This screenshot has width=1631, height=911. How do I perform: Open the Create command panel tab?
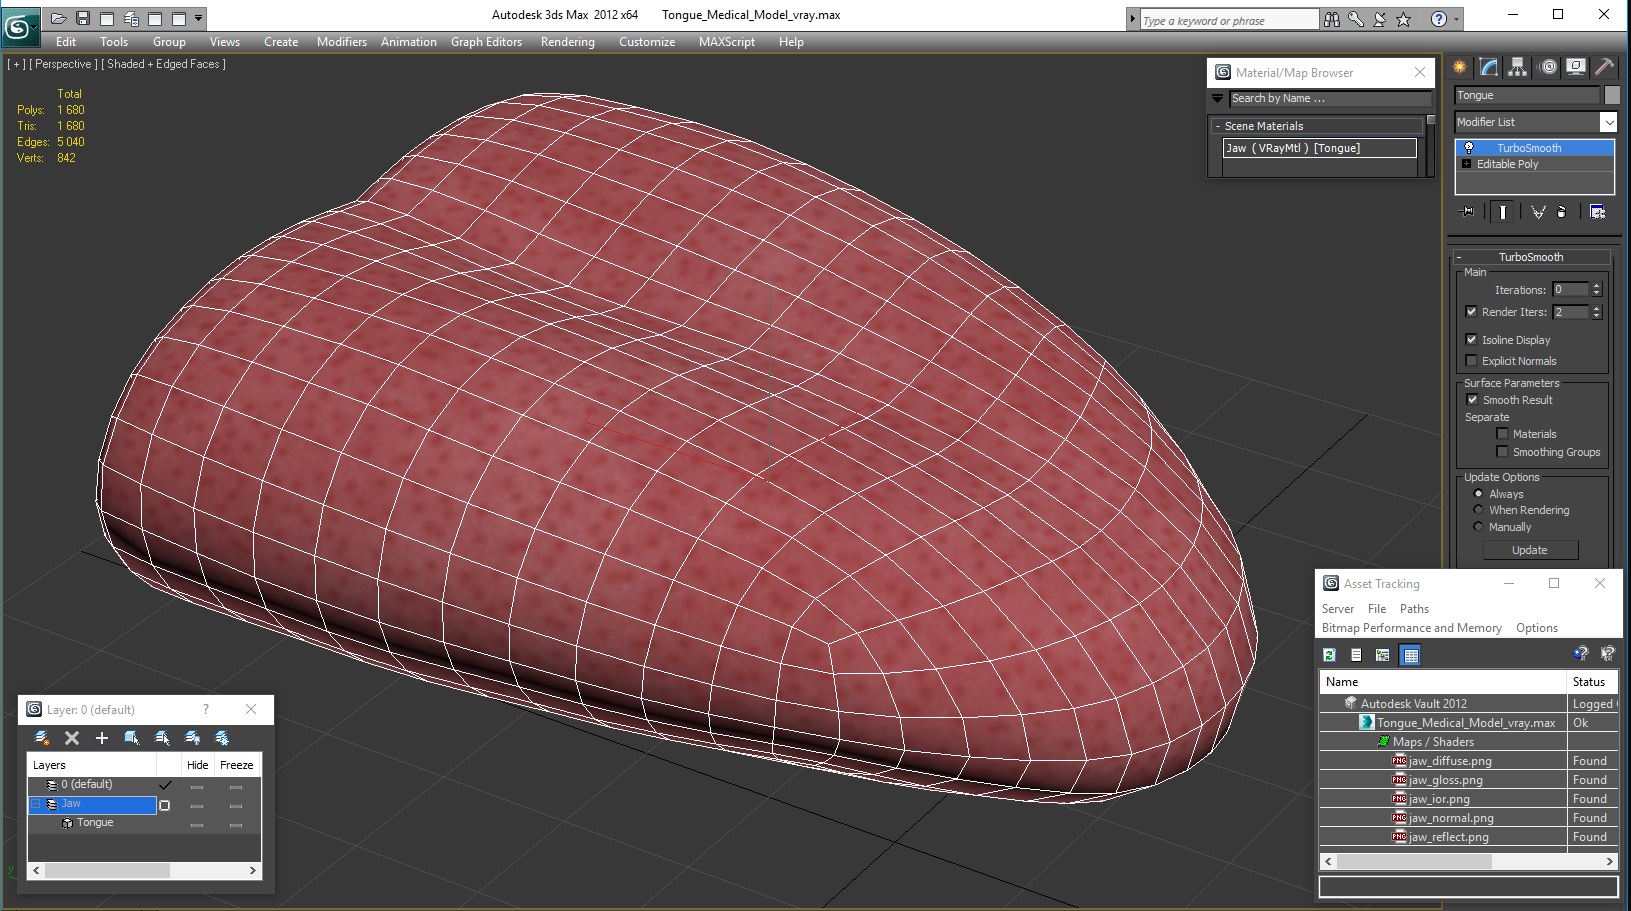1460,67
